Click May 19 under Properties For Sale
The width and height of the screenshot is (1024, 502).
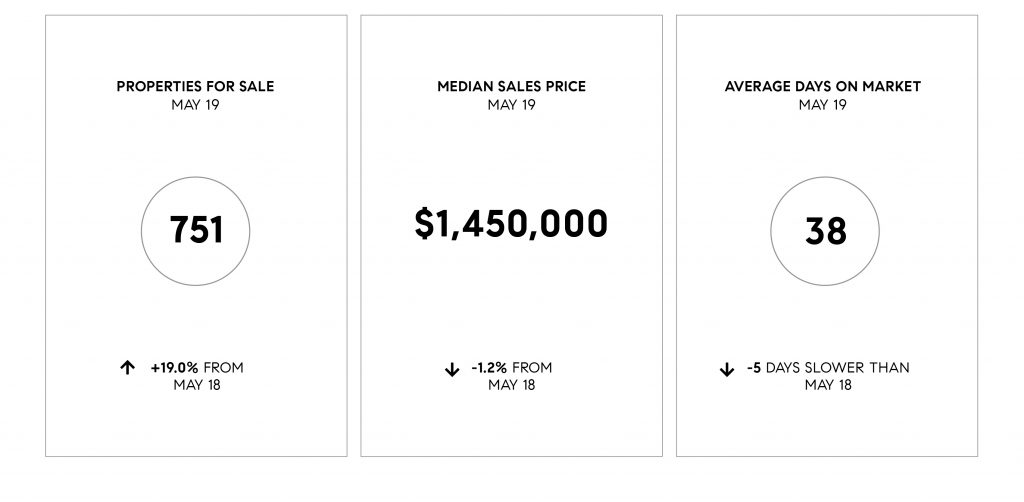coord(195,104)
